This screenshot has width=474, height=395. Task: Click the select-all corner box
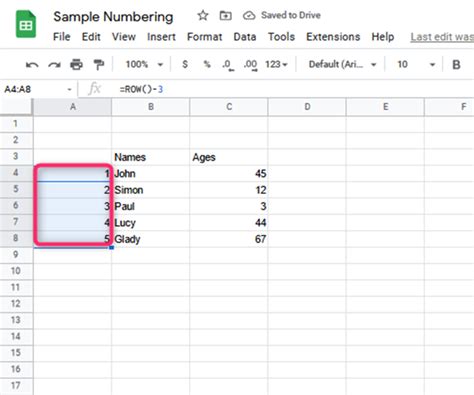[16, 107]
